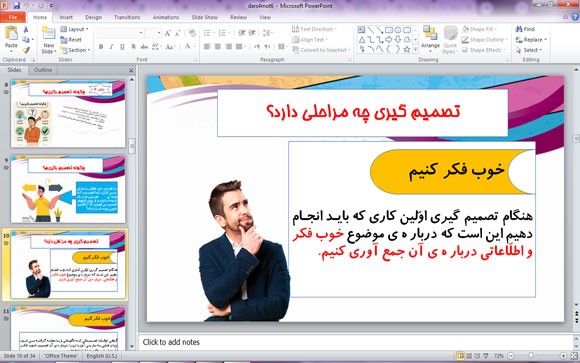Open the Section dropdown

click(x=75, y=50)
